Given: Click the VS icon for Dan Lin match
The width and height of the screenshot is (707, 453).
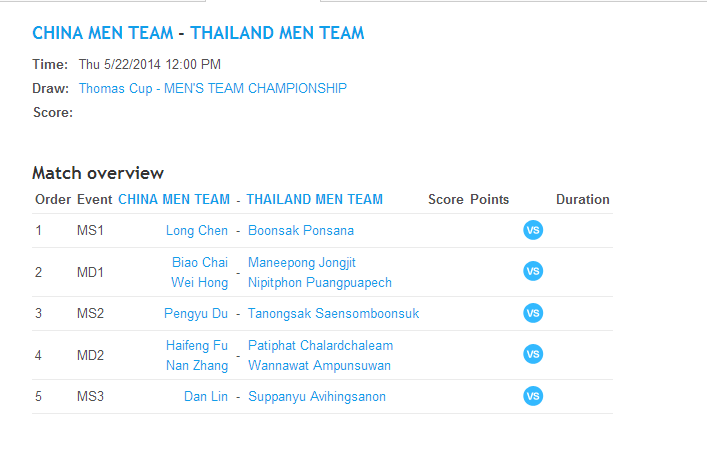Looking at the screenshot, I should [x=533, y=397].
